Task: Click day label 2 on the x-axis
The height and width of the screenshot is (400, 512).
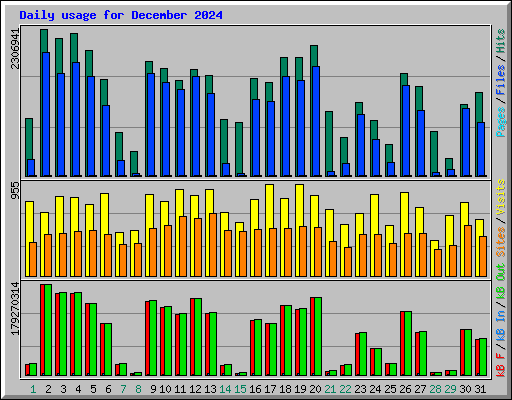Action: 48,389
